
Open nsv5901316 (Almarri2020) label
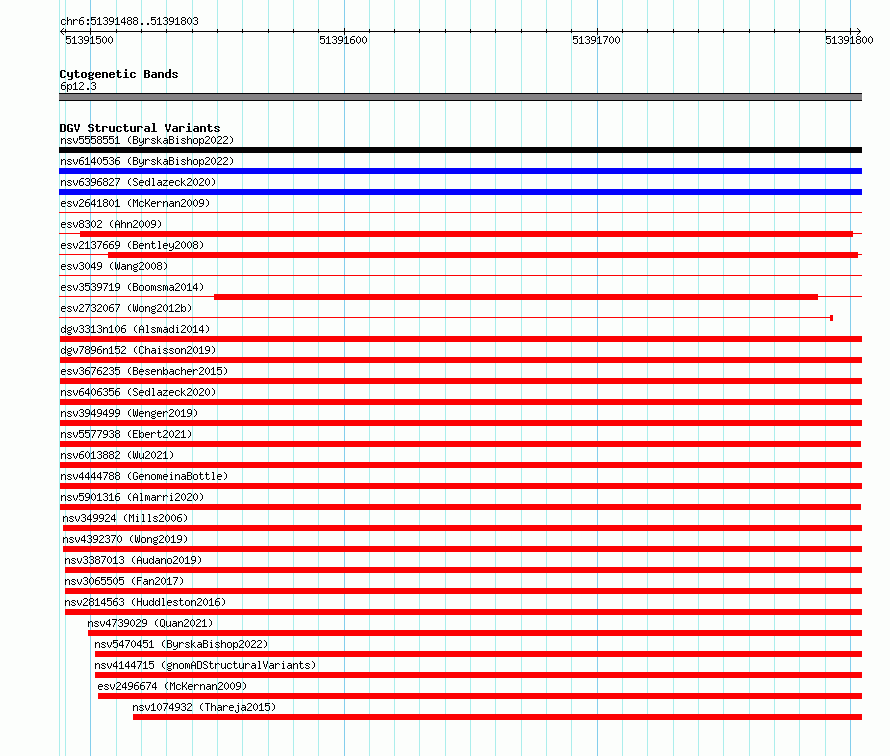(132, 497)
